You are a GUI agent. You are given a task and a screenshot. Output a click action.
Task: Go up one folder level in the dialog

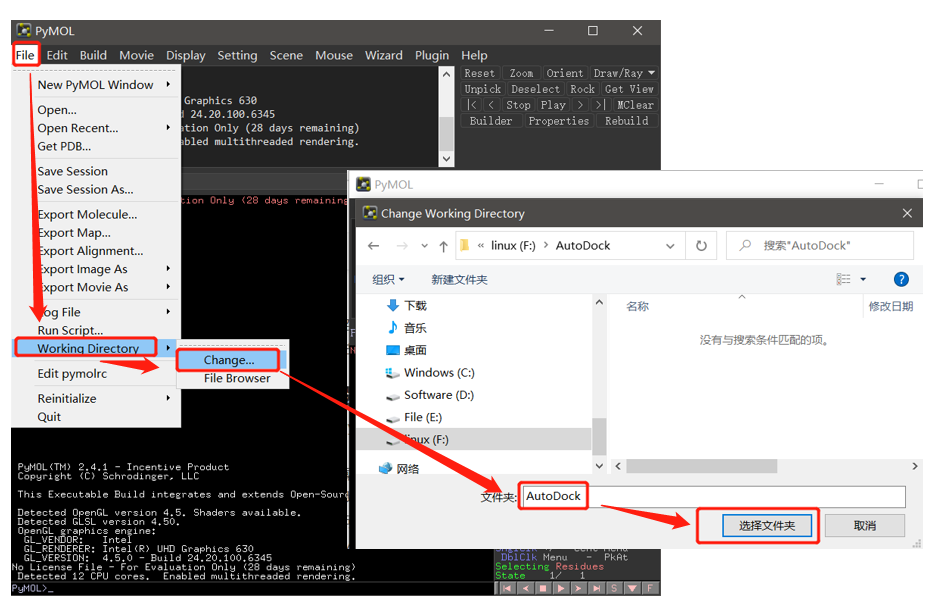click(443, 246)
